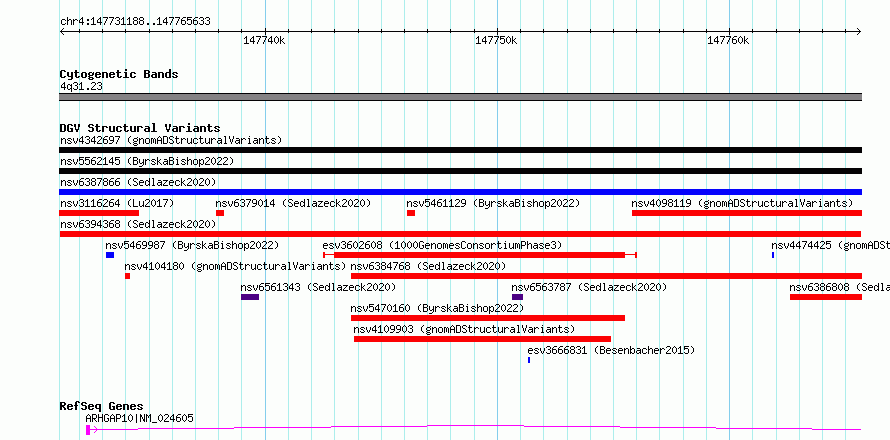
Task: Click the 147740k ruler tick label
Action: [265, 40]
